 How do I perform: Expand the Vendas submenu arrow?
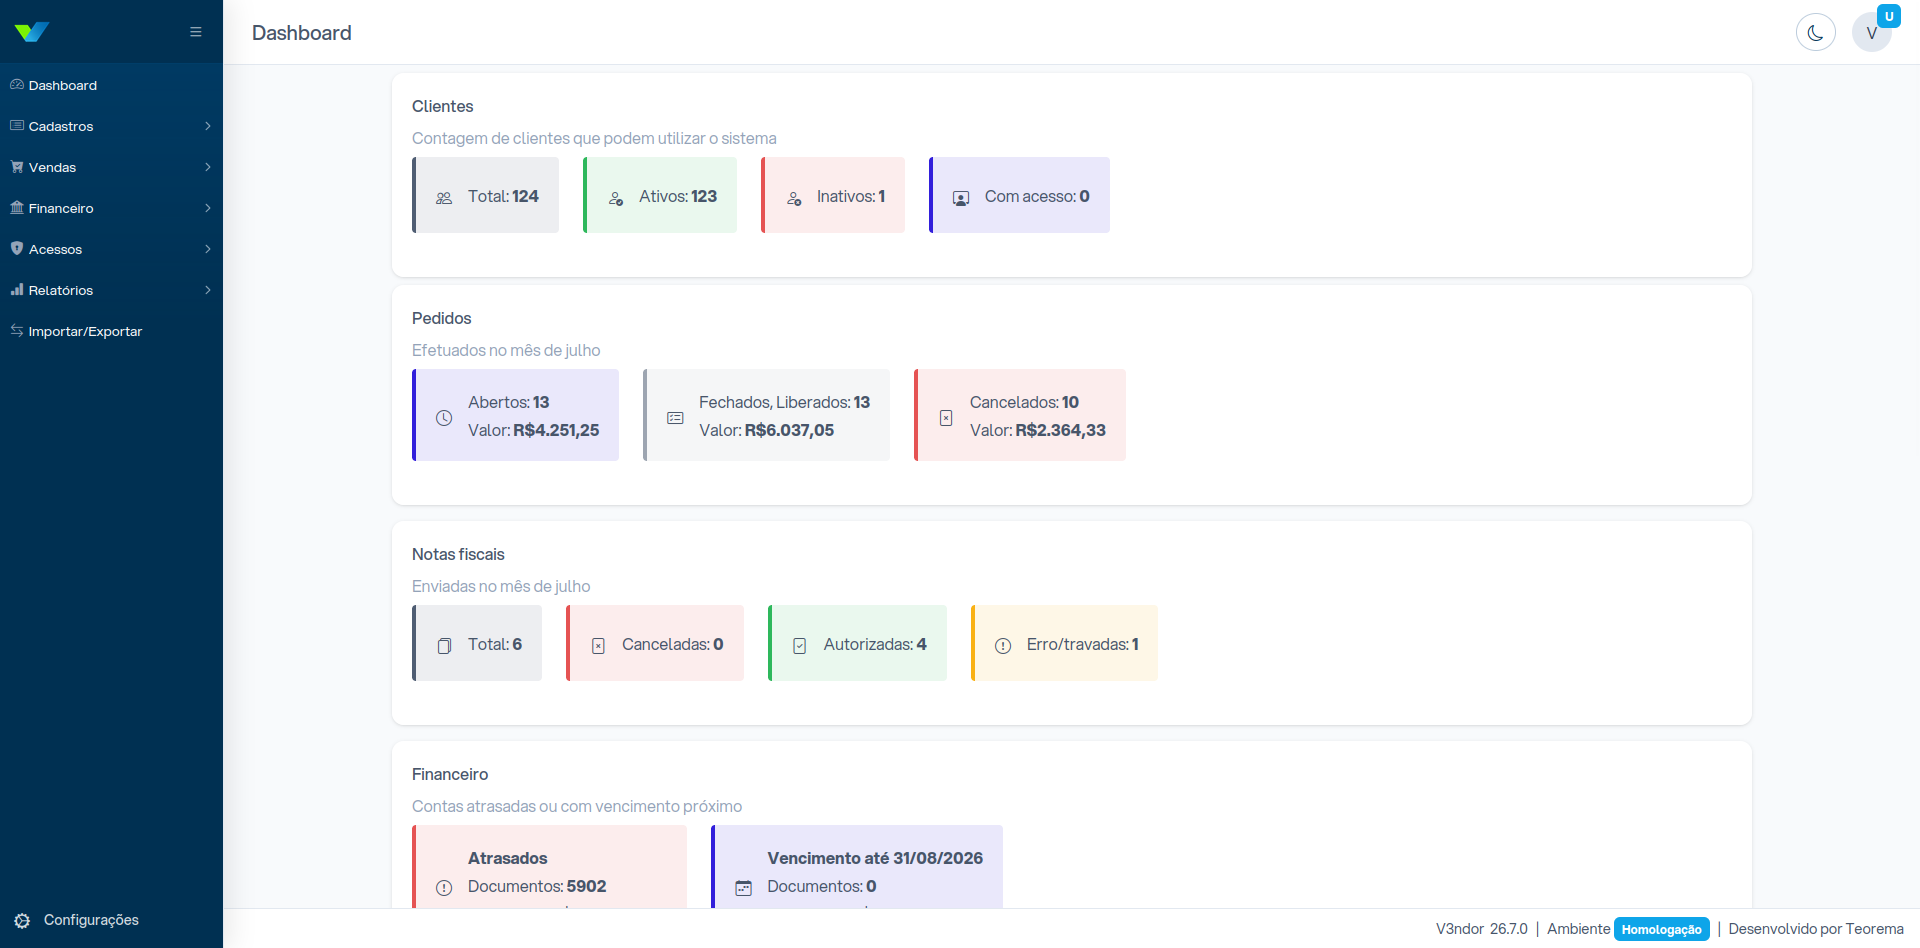coord(208,167)
